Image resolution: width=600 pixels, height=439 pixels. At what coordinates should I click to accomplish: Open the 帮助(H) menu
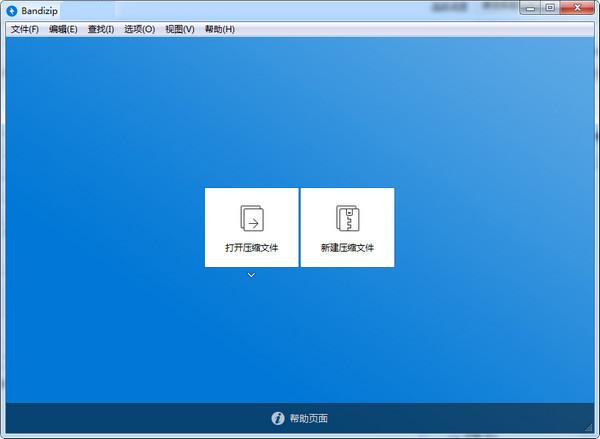click(220, 29)
